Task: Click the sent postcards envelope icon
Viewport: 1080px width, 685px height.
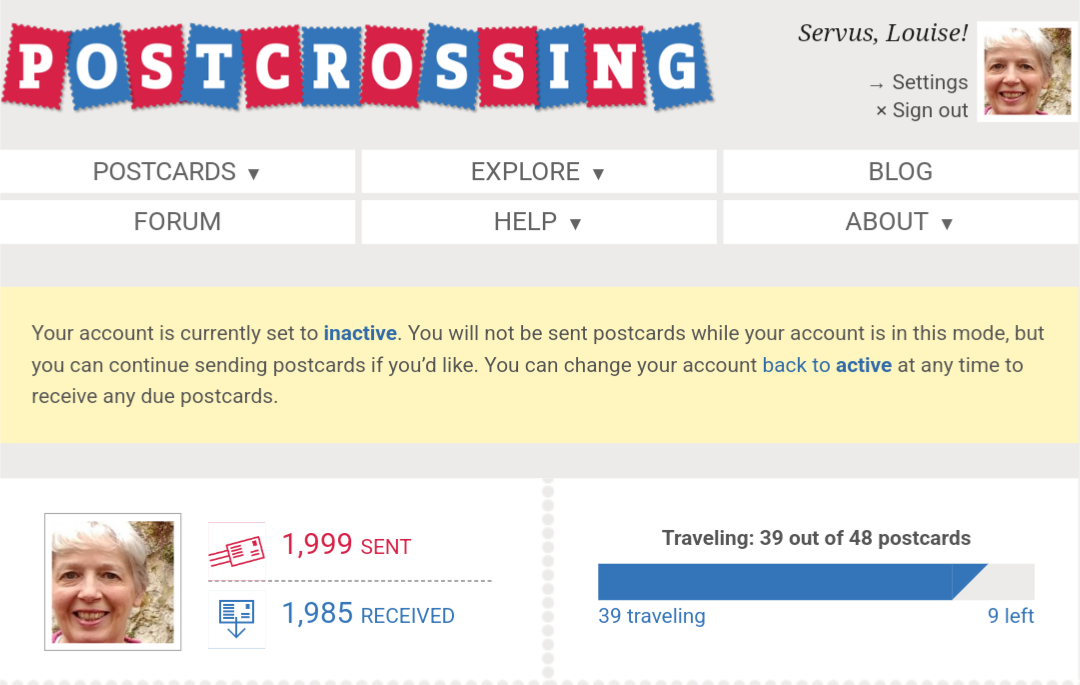Action: 236,551
